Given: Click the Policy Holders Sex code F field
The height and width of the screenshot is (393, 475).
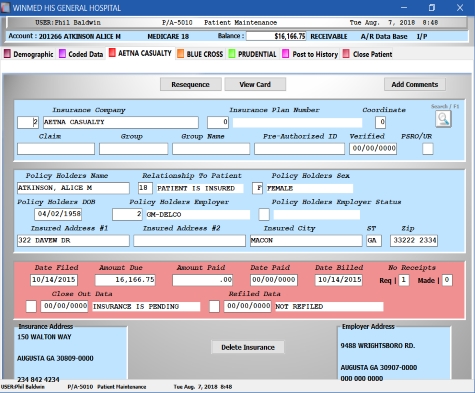Looking at the screenshot, I should pos(257,188).
